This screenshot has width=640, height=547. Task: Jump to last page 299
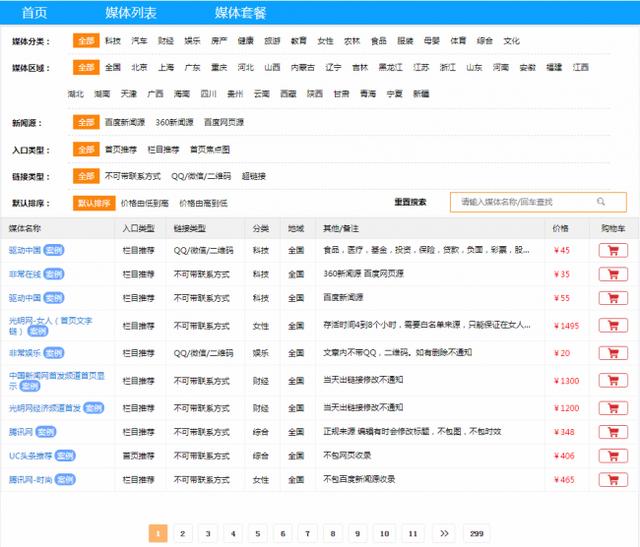coord(476,534)
